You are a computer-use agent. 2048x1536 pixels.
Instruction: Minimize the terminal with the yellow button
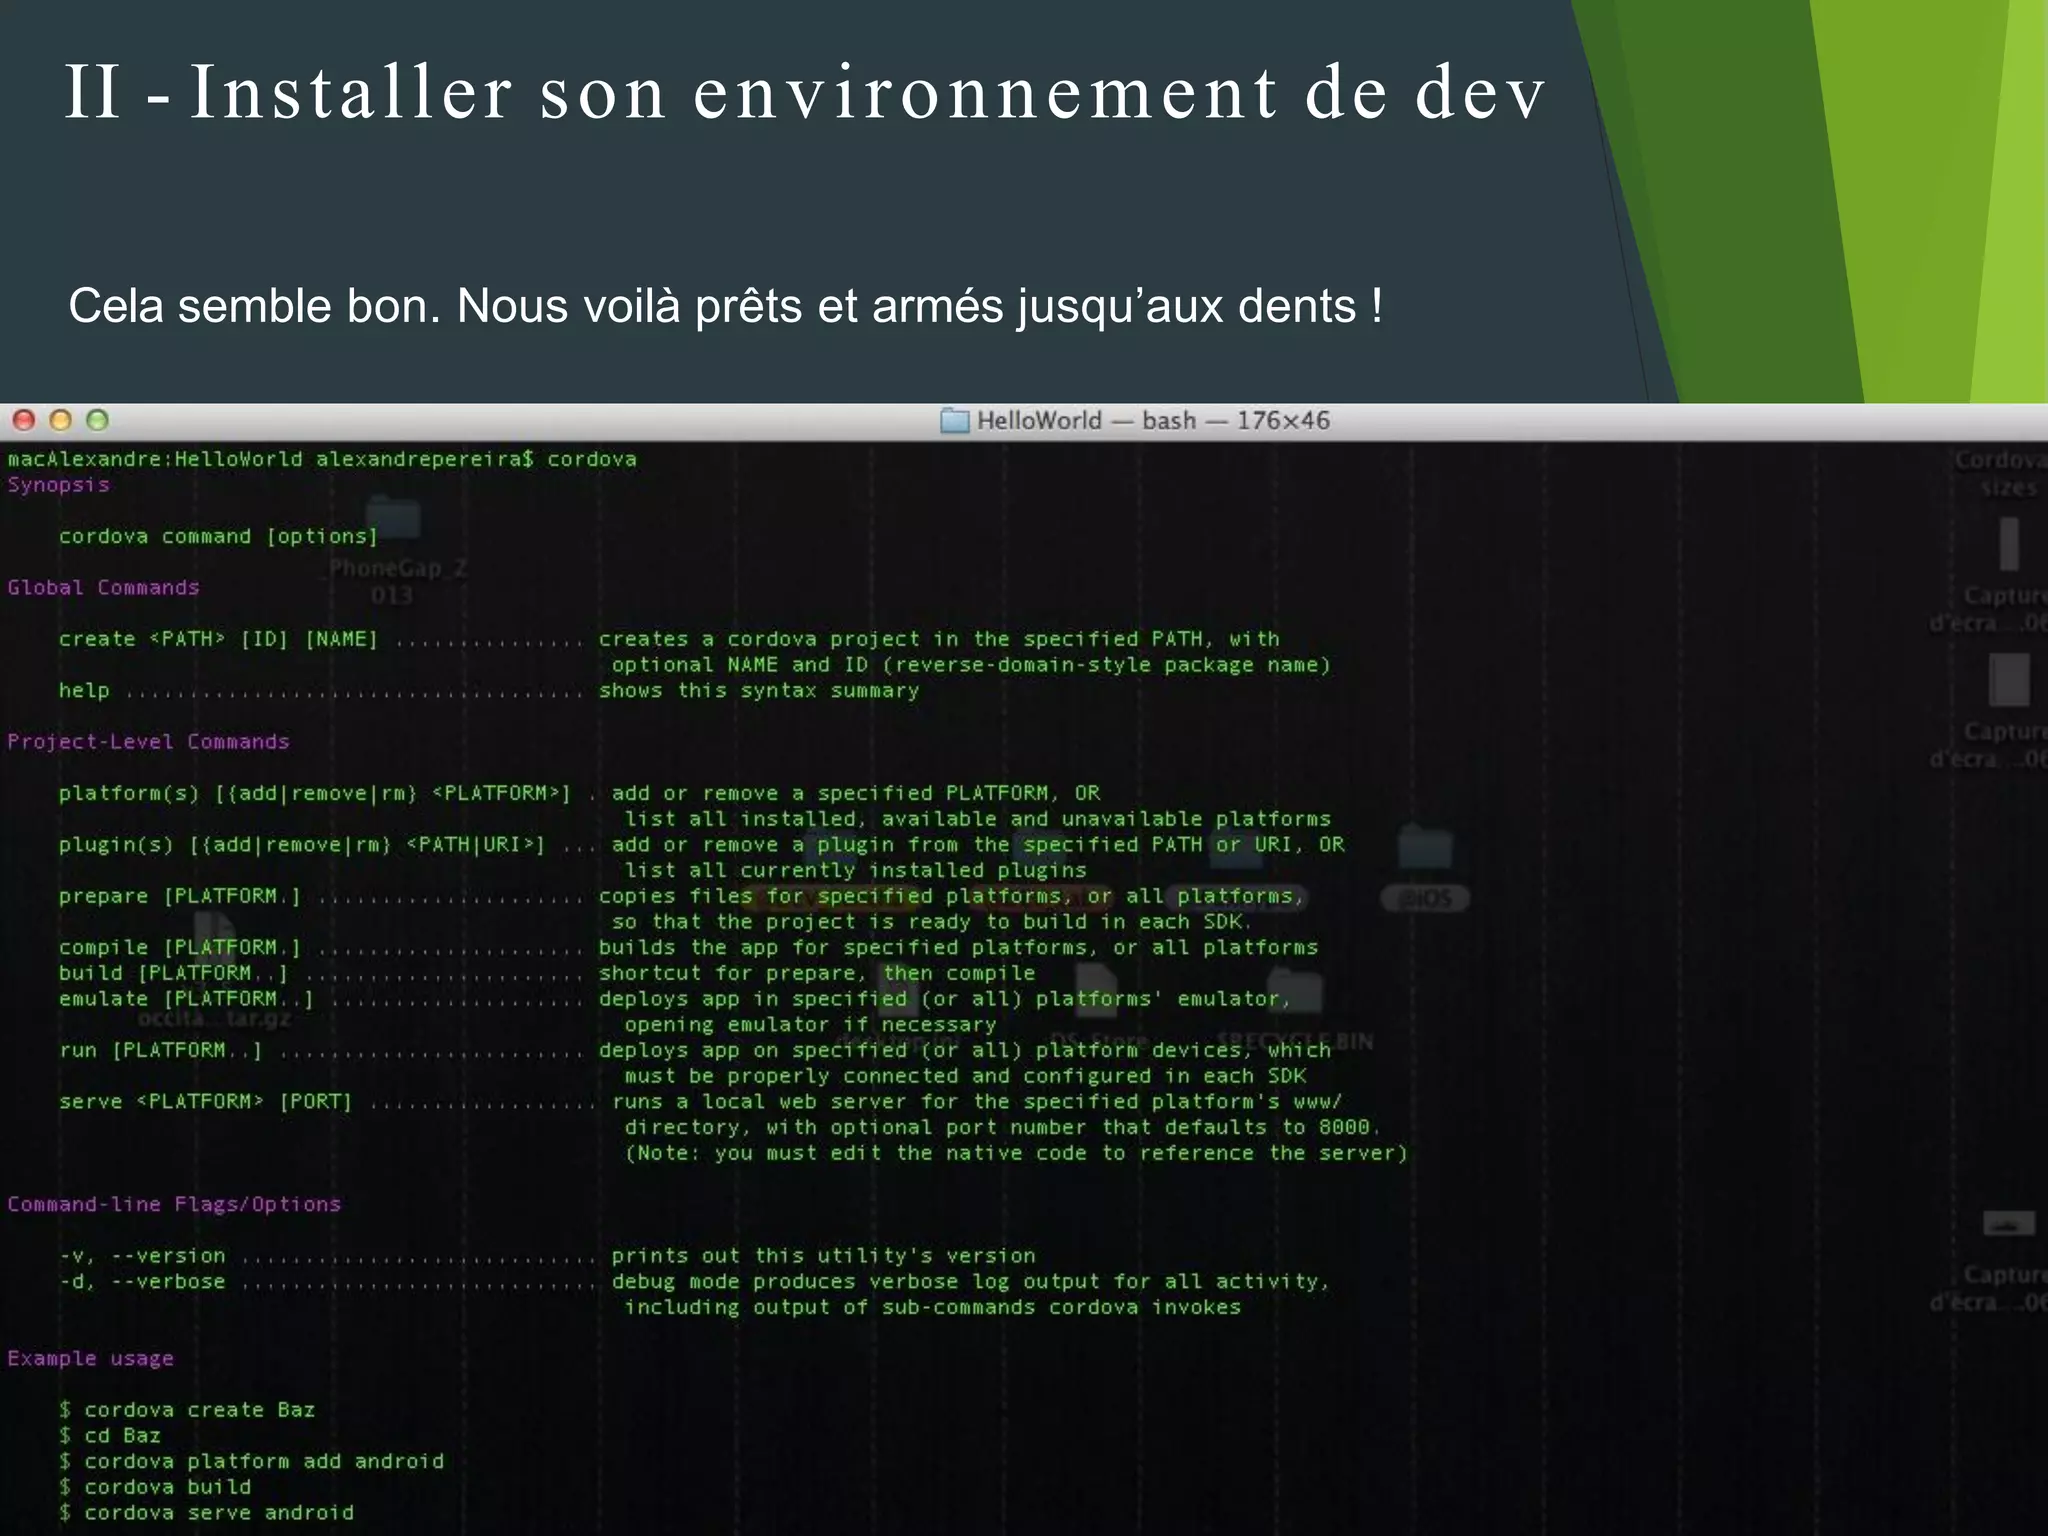[x=60, y=420]
